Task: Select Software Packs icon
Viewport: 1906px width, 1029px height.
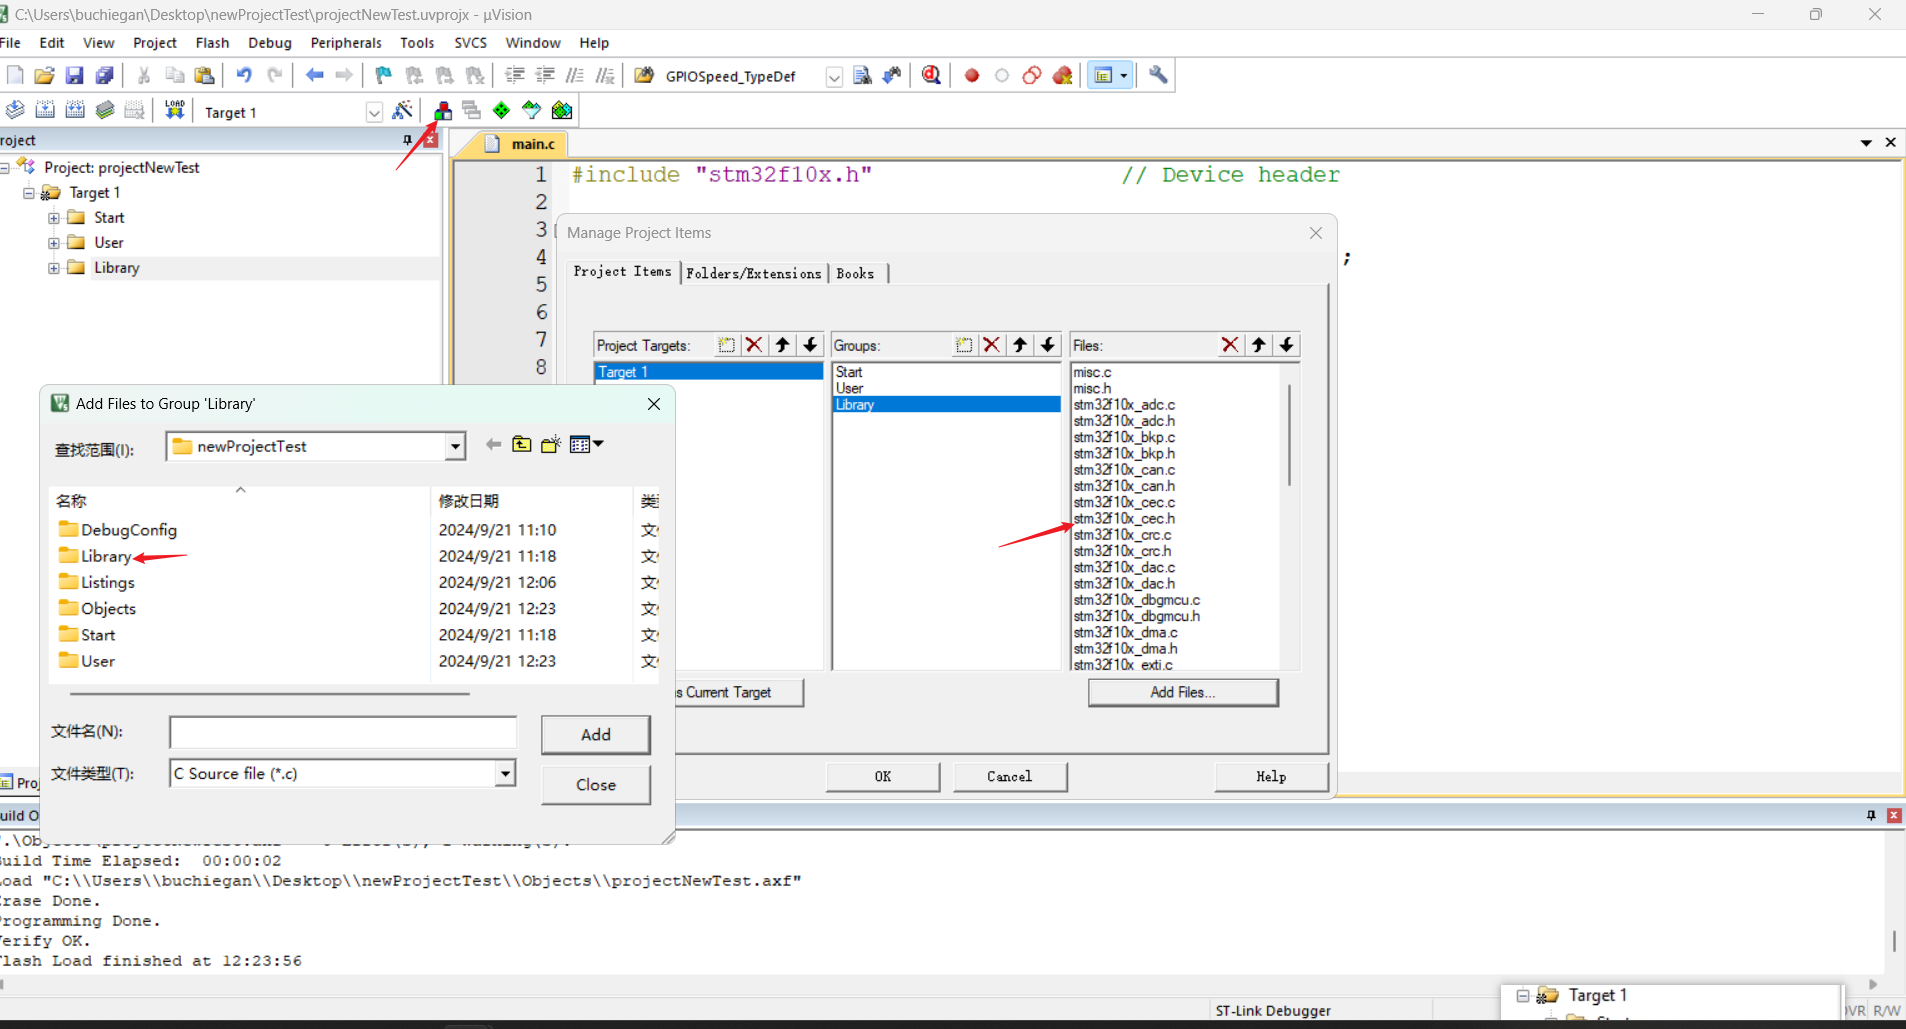Action: click(x=532, y=110)
